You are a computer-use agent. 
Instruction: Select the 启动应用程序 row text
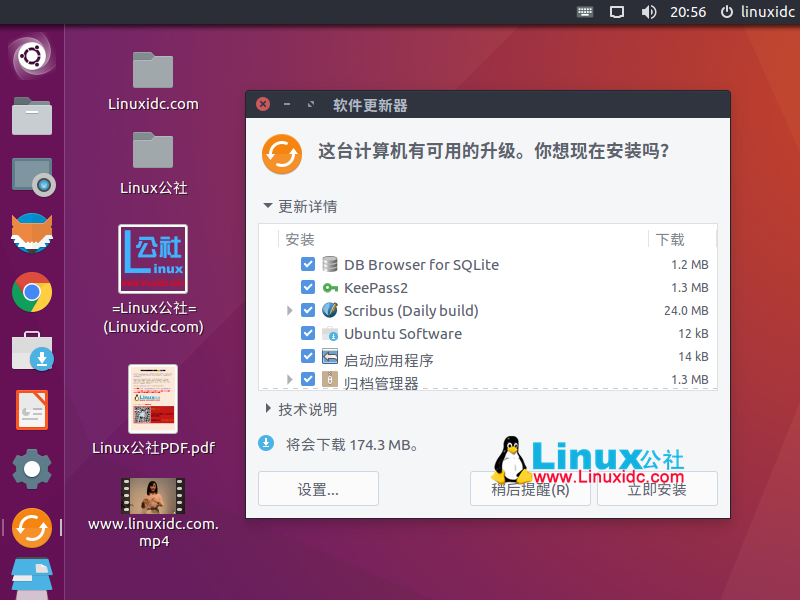coord(388,360)
